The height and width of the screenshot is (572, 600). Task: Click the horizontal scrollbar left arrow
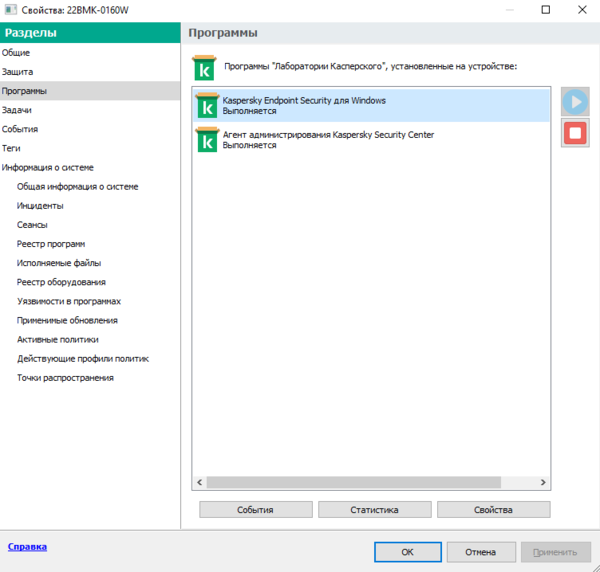point(199,482)
